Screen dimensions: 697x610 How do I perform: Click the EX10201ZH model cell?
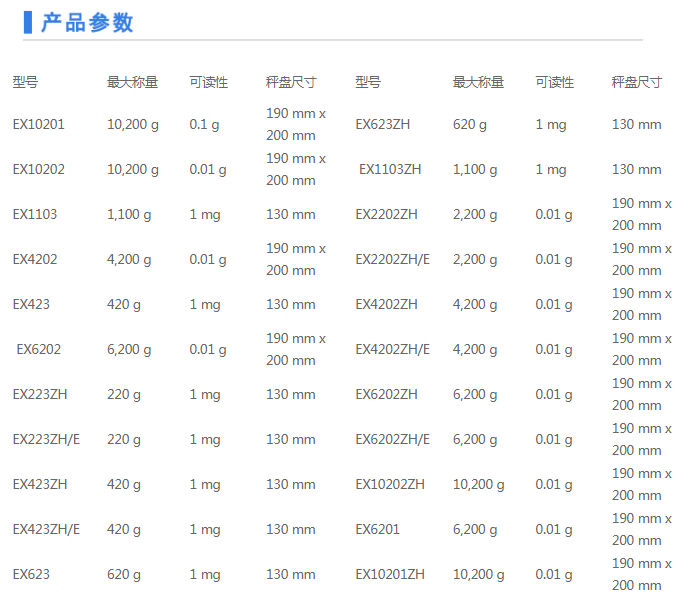click(390, 575)
